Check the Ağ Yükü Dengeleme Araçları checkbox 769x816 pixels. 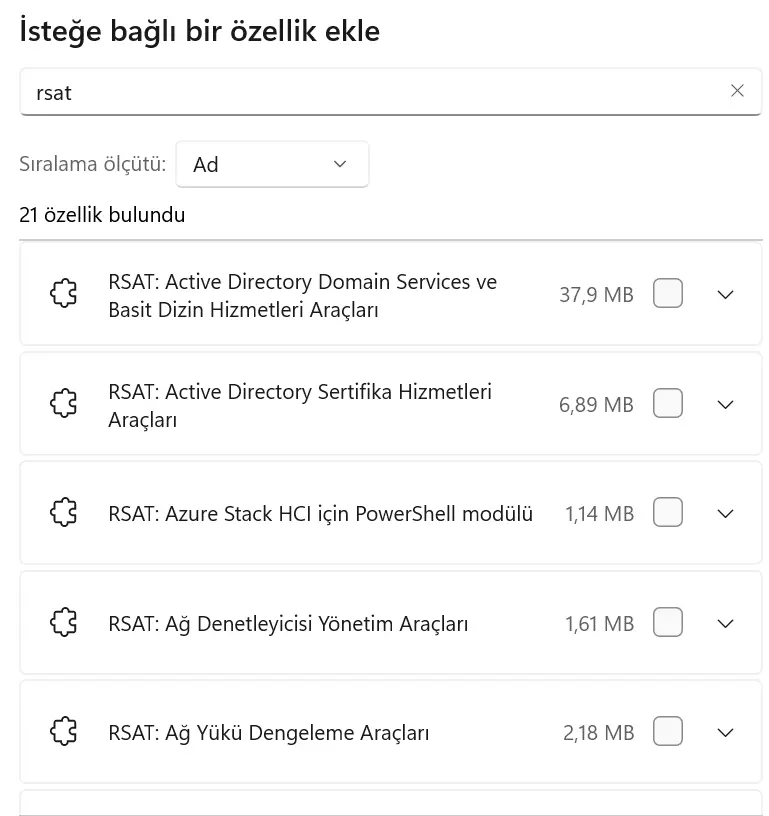667,732
